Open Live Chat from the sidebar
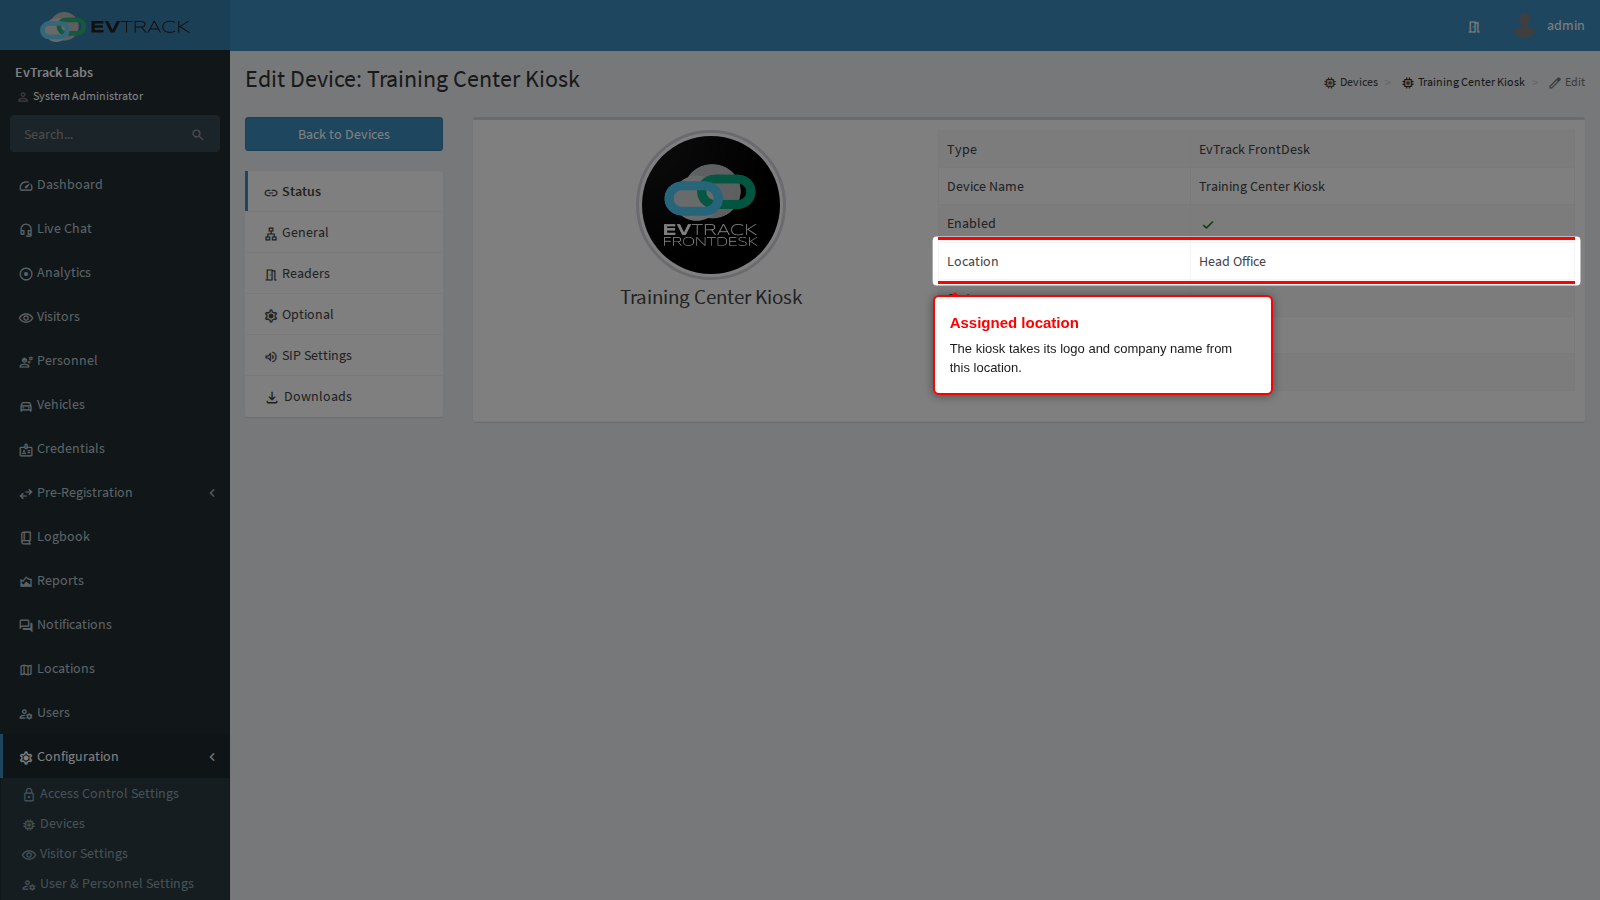 56,229
